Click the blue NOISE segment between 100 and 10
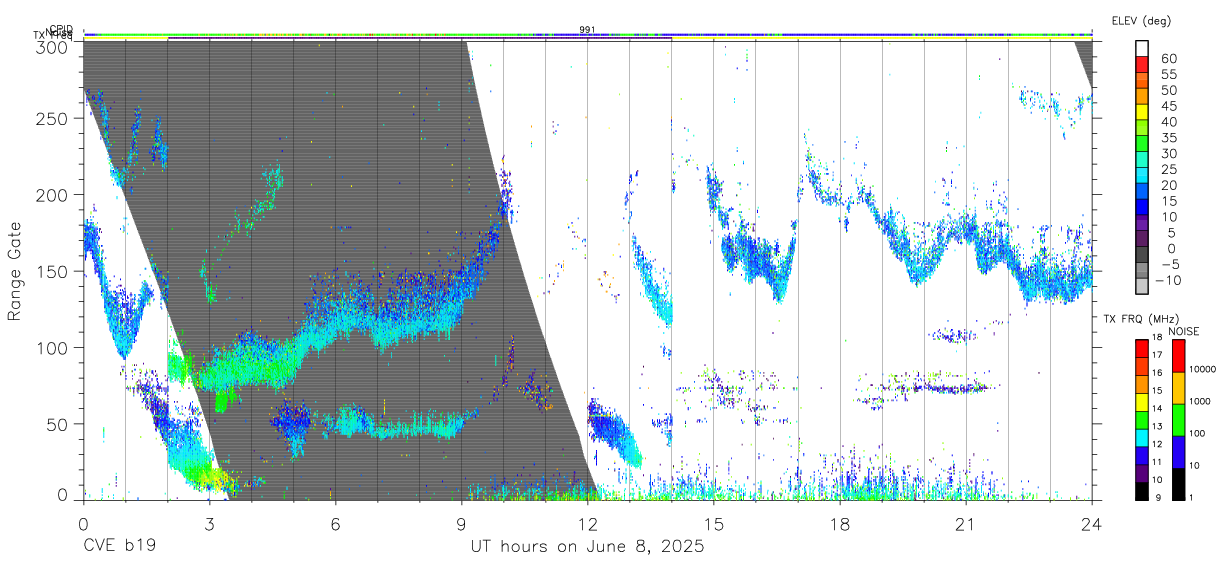The image size is (1228, 567). pos(1178,451)
